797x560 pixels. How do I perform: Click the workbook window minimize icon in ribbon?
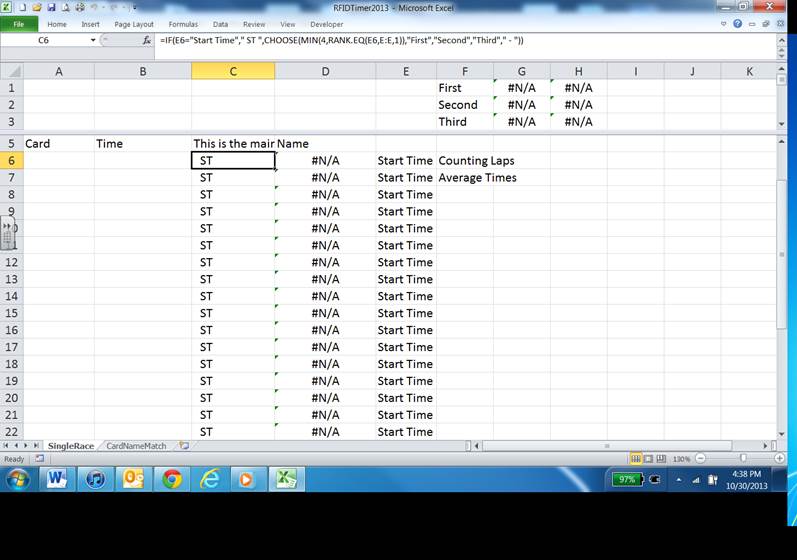pos(752,24)
